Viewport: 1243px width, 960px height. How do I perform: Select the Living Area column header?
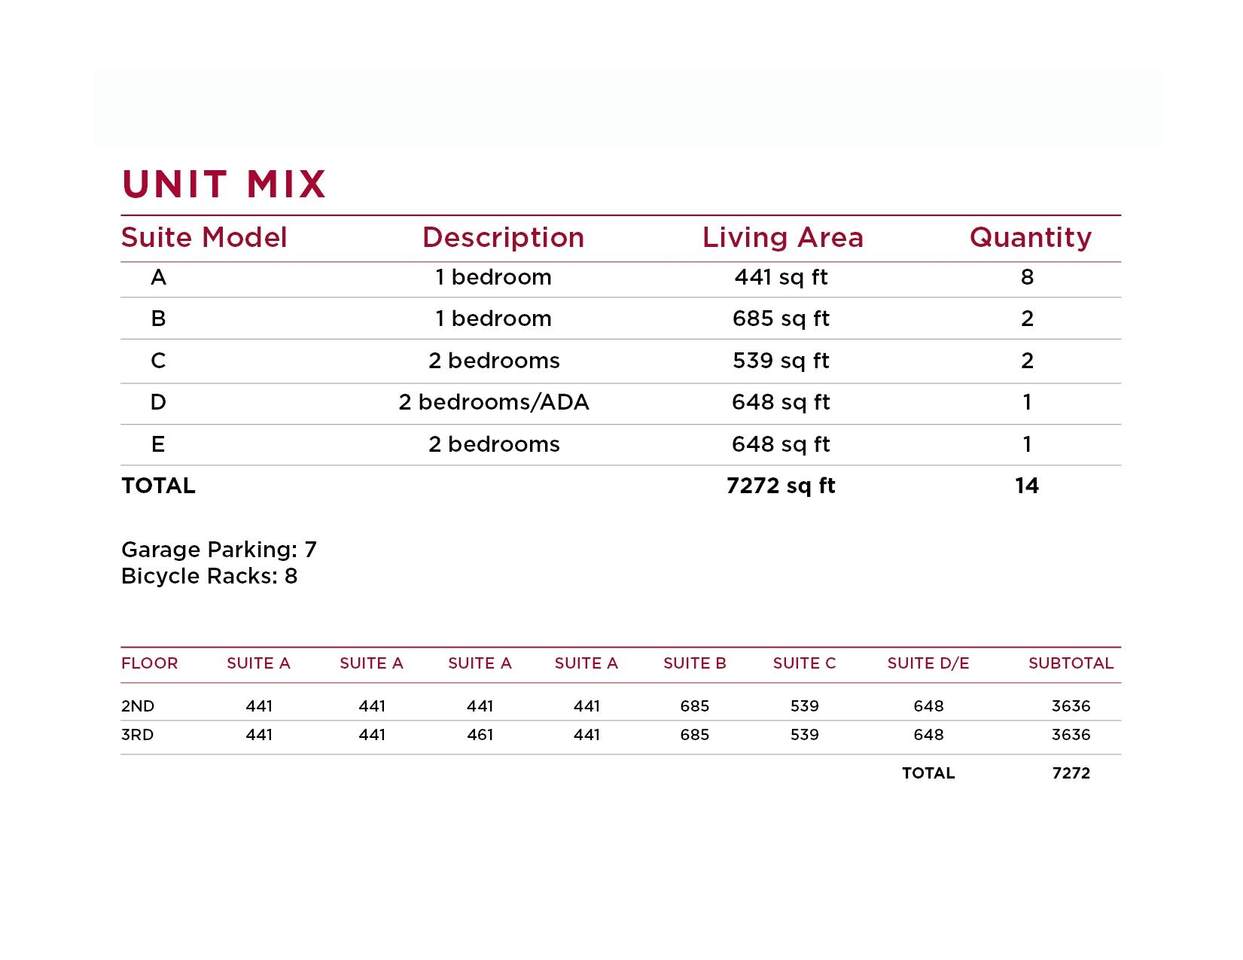point(782,238)
